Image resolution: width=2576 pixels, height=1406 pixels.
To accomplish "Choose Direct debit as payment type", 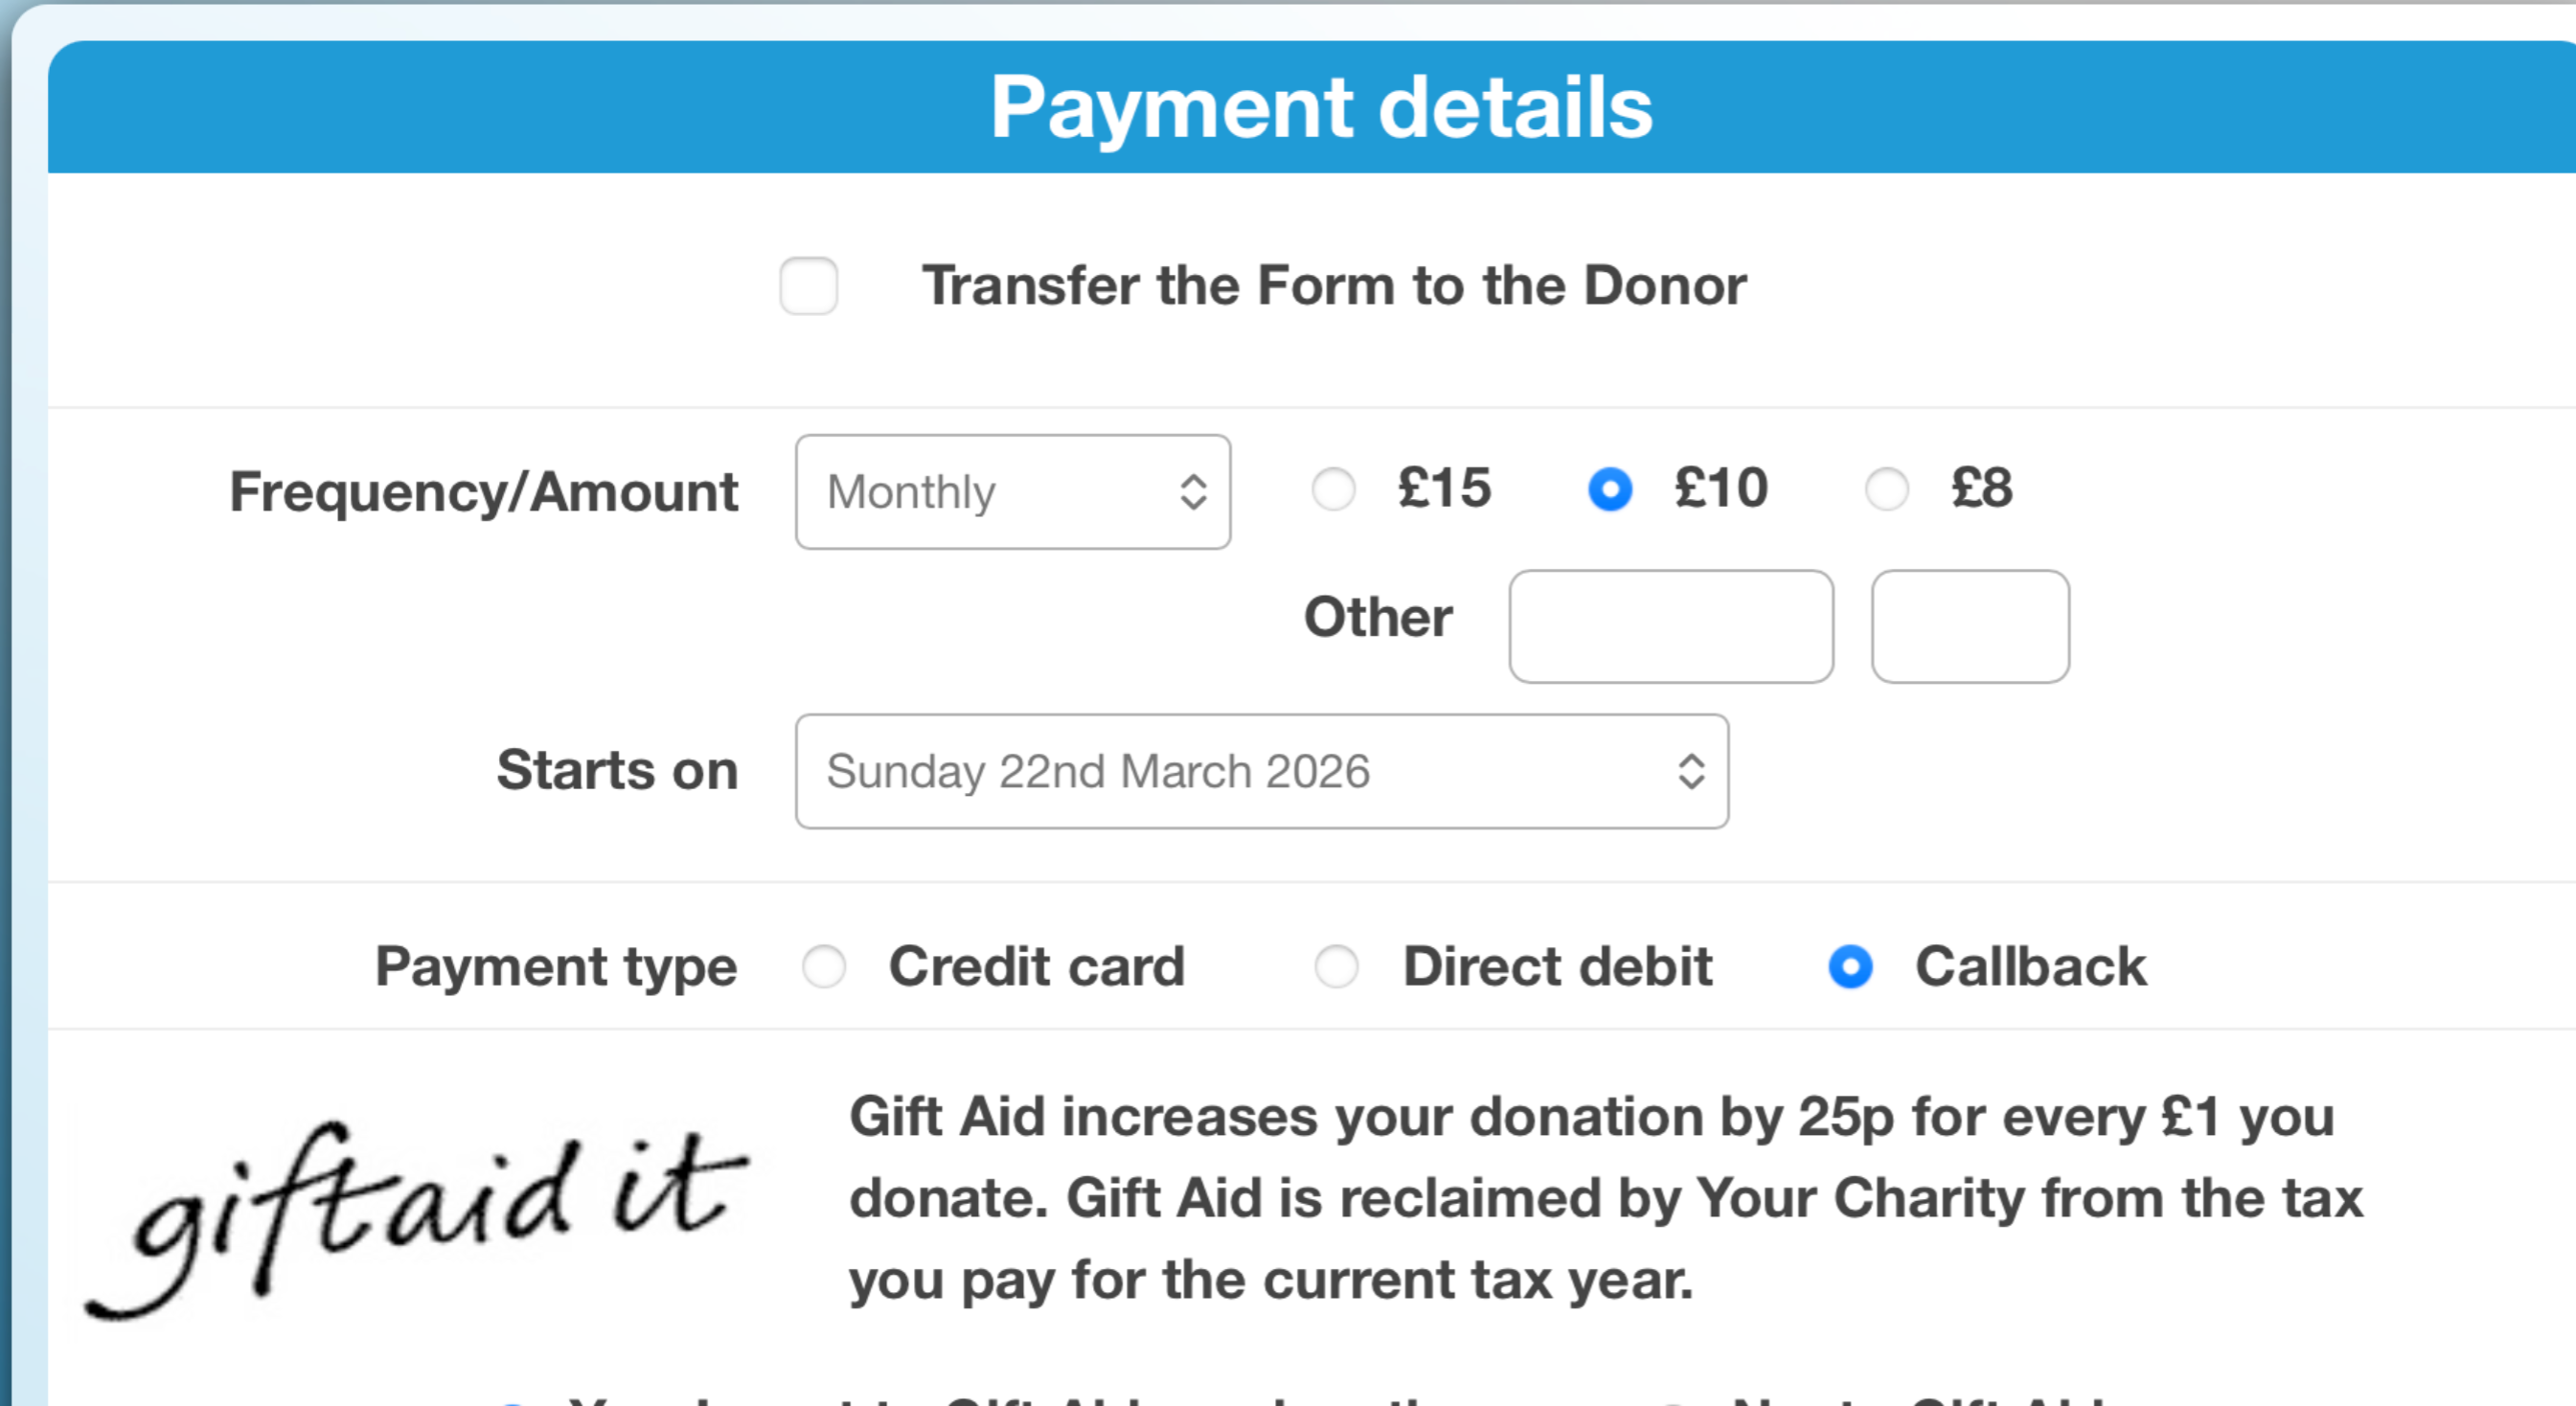I will coord(1337,967).
